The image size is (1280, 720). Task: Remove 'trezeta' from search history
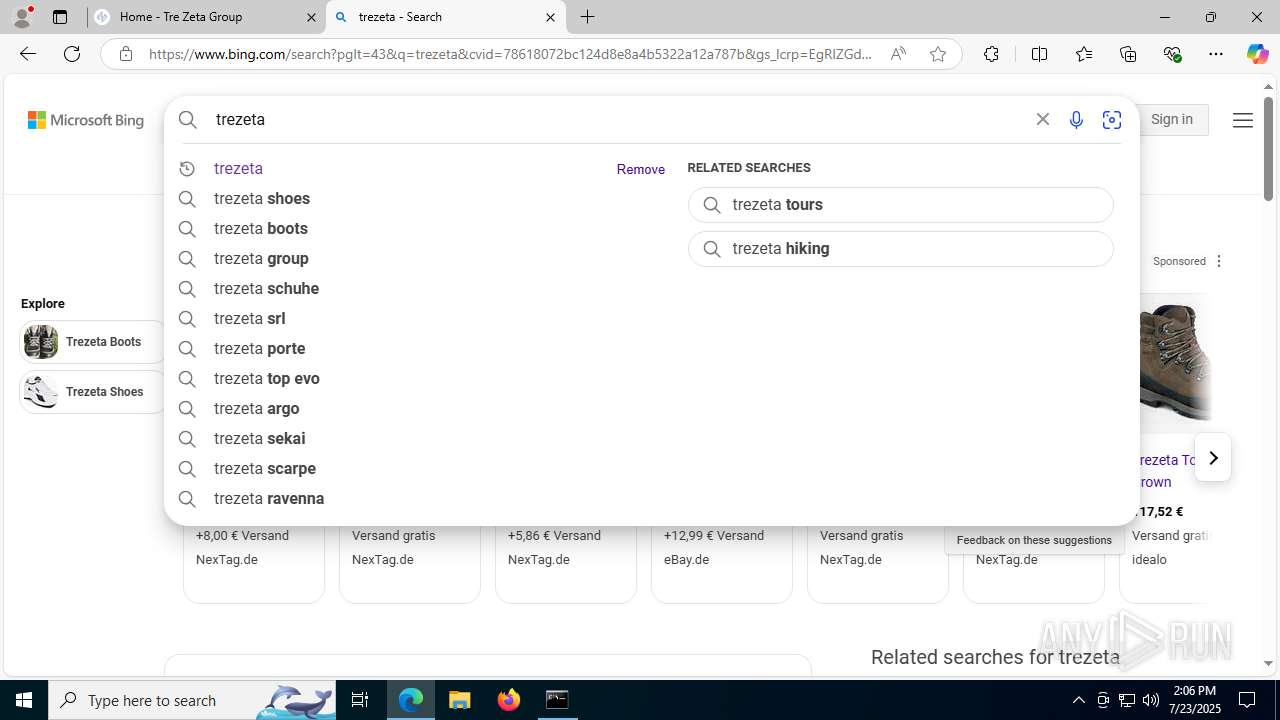[641, 169]
